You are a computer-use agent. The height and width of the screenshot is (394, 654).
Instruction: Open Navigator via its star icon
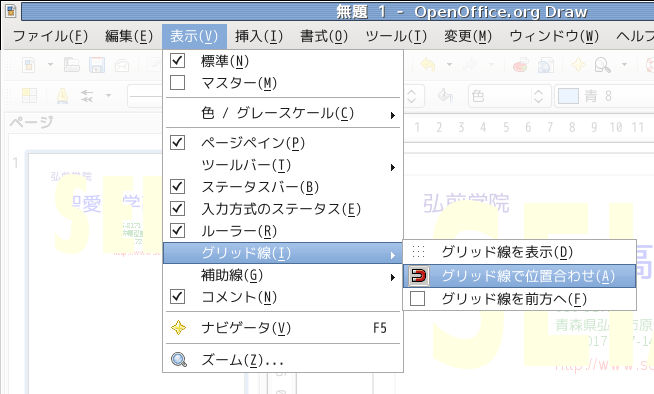click(x=179, y=328)
